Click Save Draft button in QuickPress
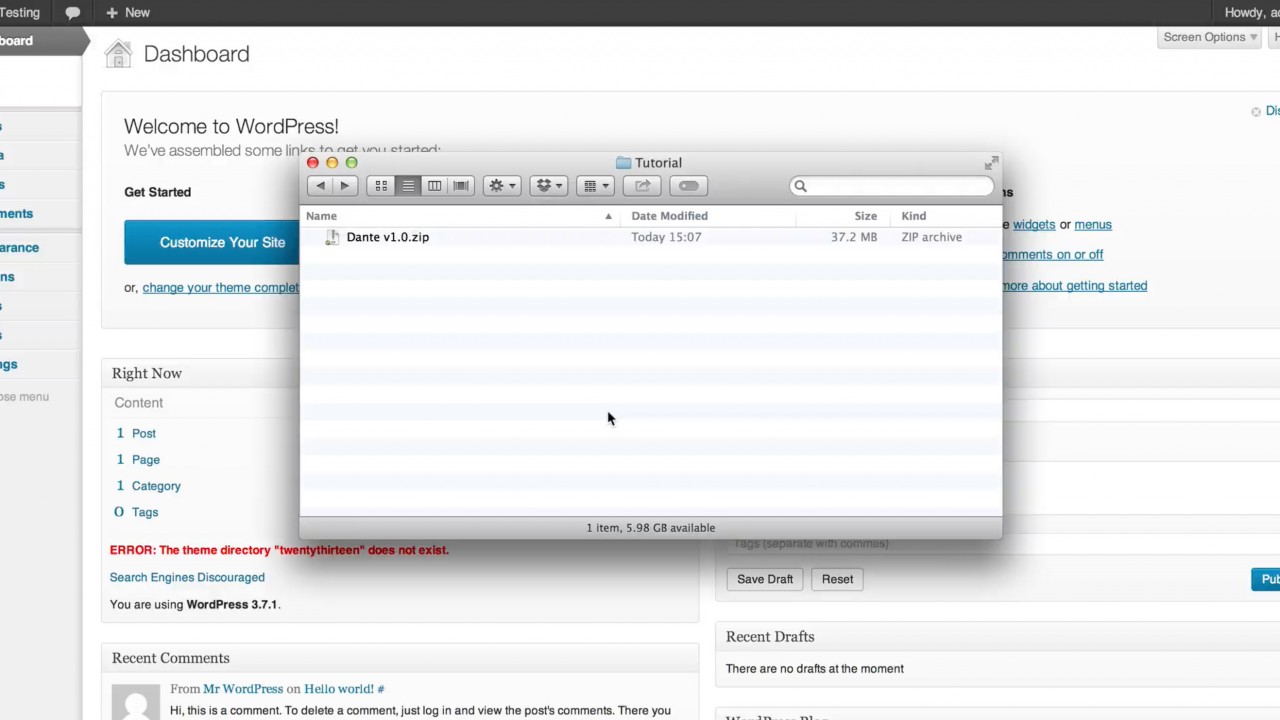This screenshot has width=1280, height=720. coord(765,579)
